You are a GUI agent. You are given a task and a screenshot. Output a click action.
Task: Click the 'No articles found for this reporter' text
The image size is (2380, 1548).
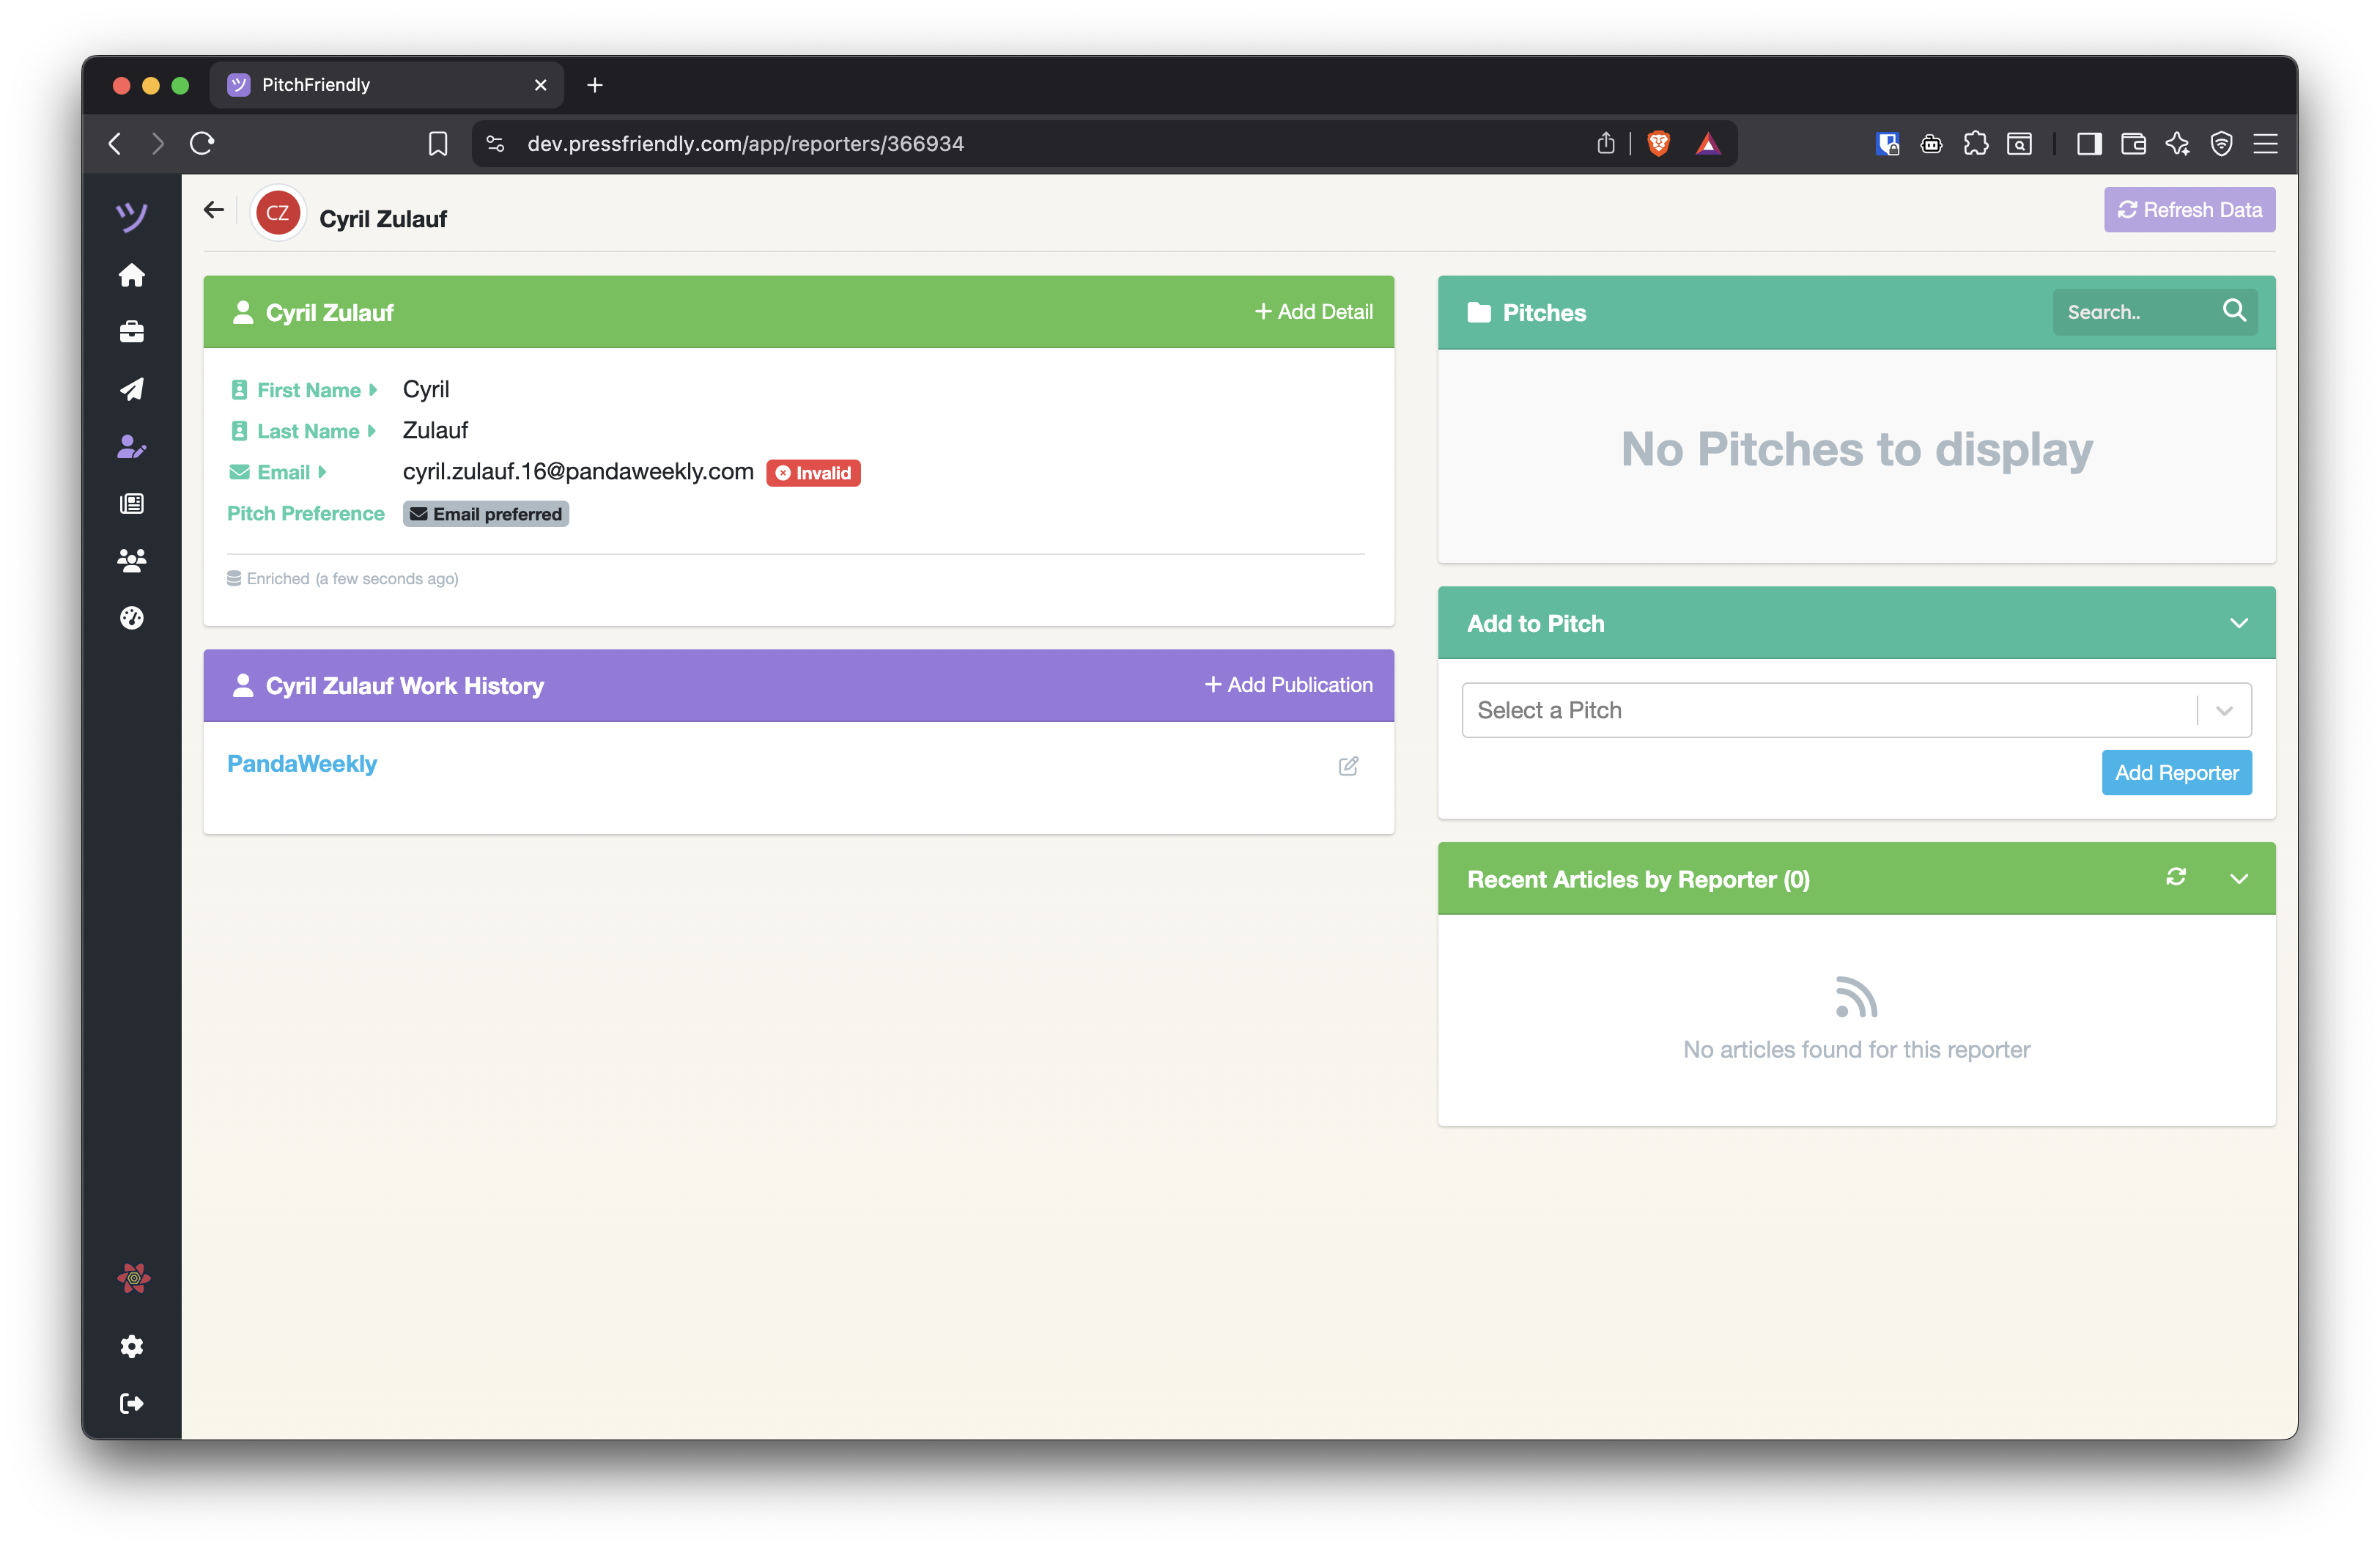point(1856,1049)
